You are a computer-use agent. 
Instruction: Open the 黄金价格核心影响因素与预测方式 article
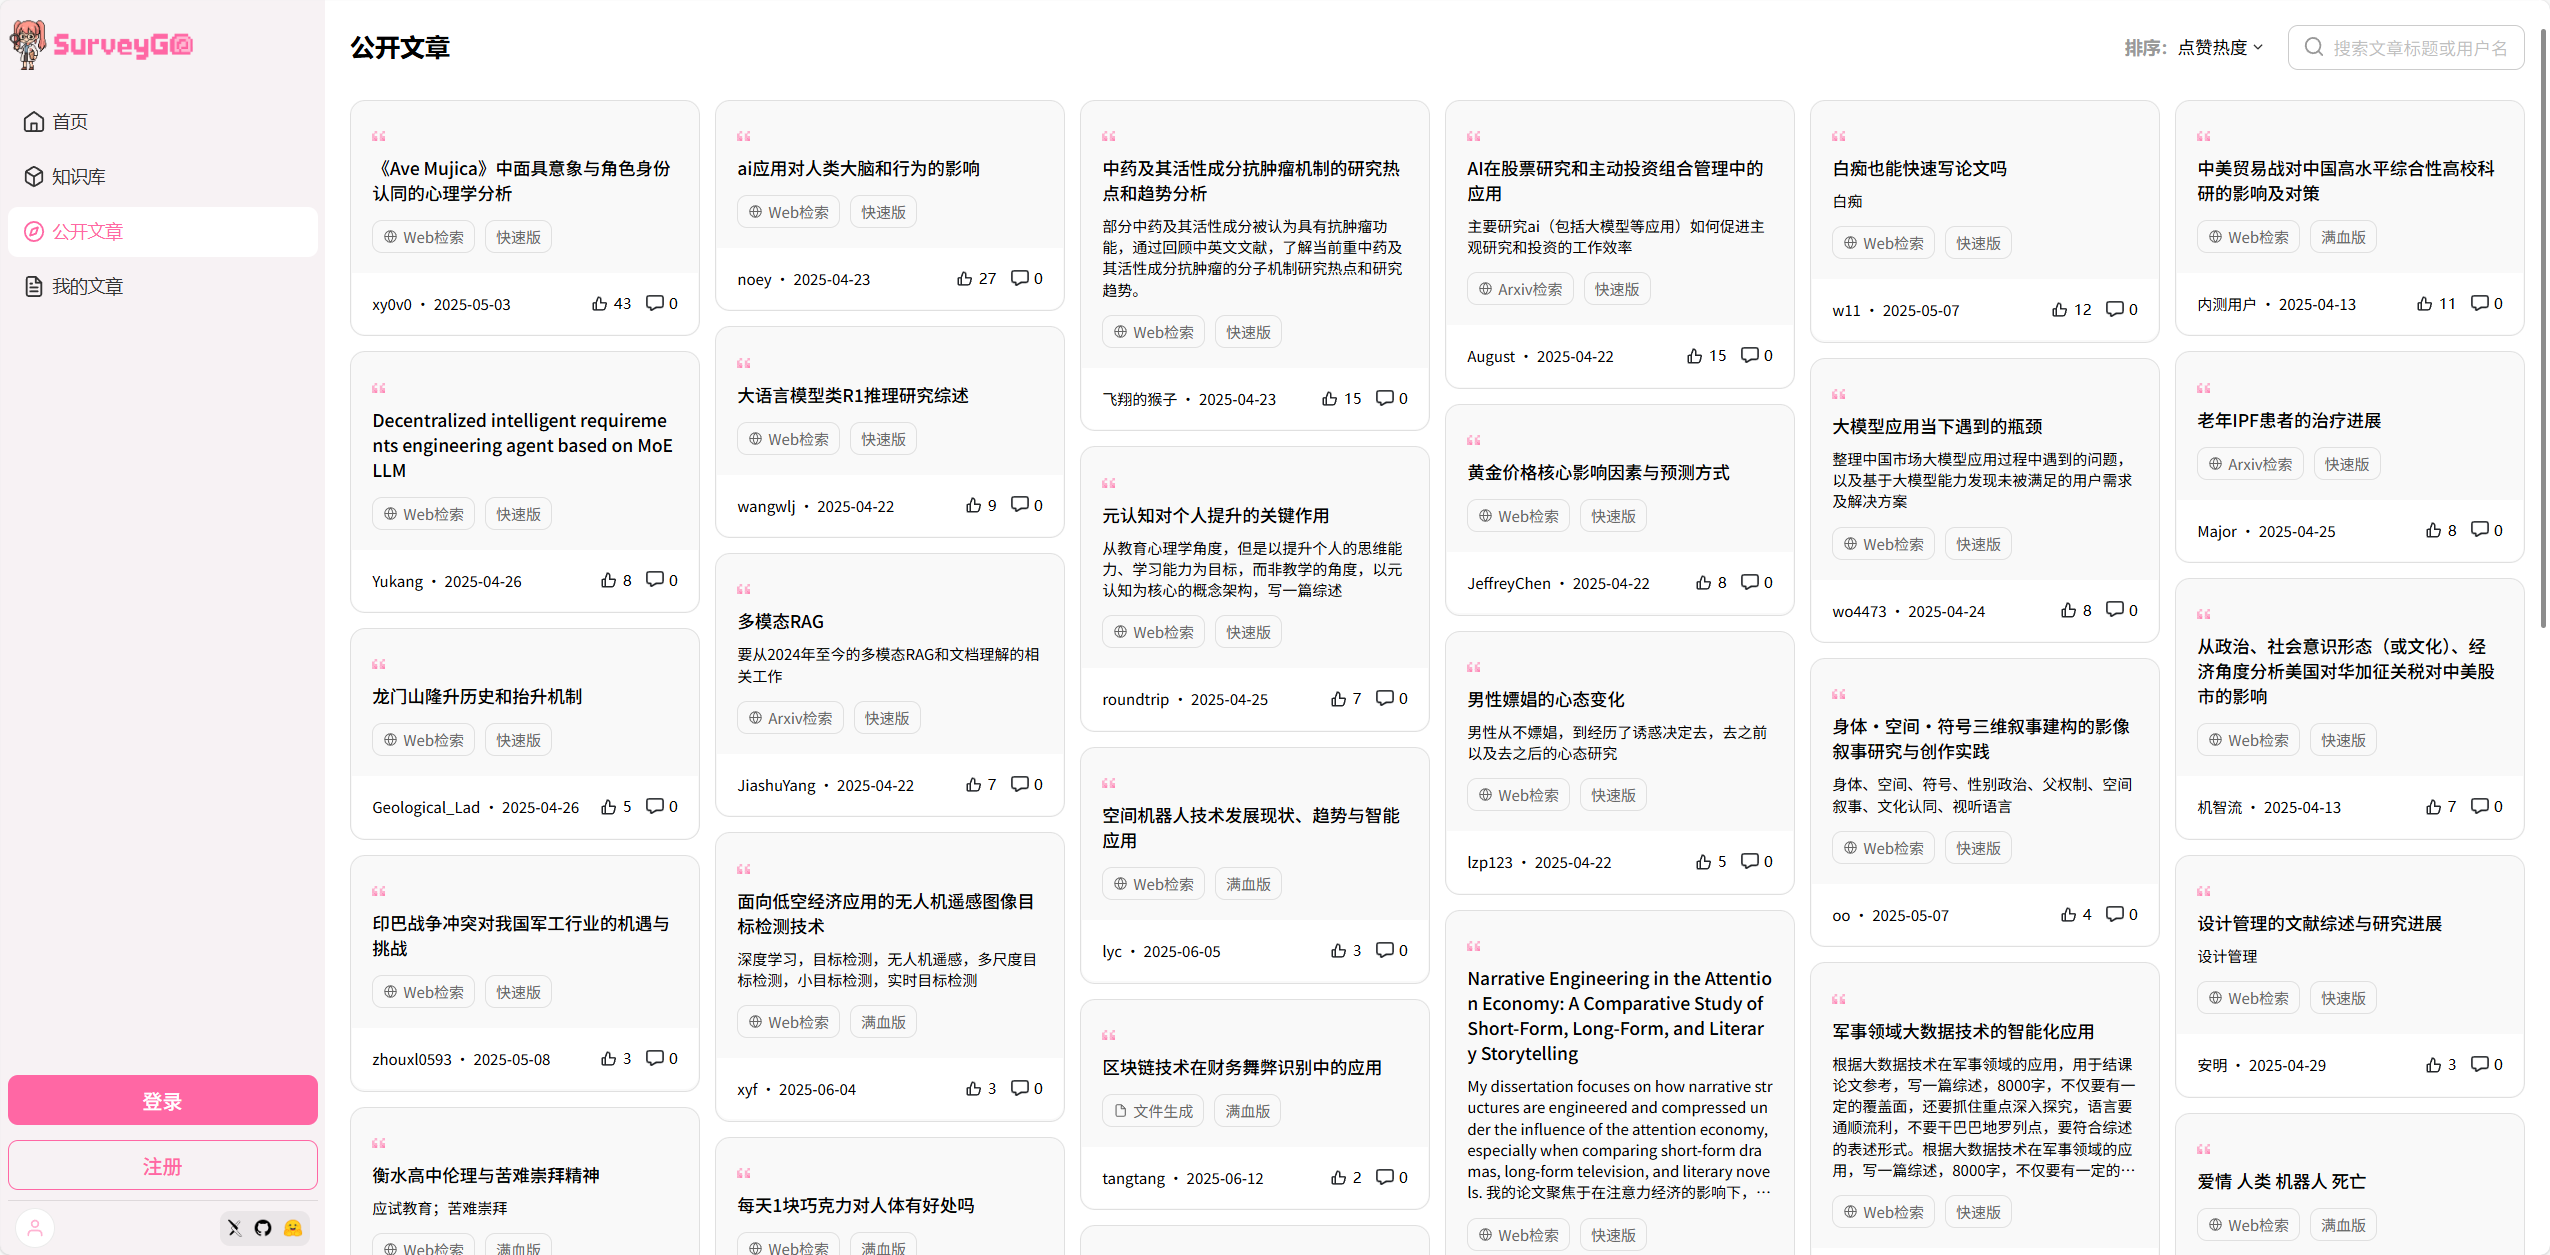[x=1598, y=473]
